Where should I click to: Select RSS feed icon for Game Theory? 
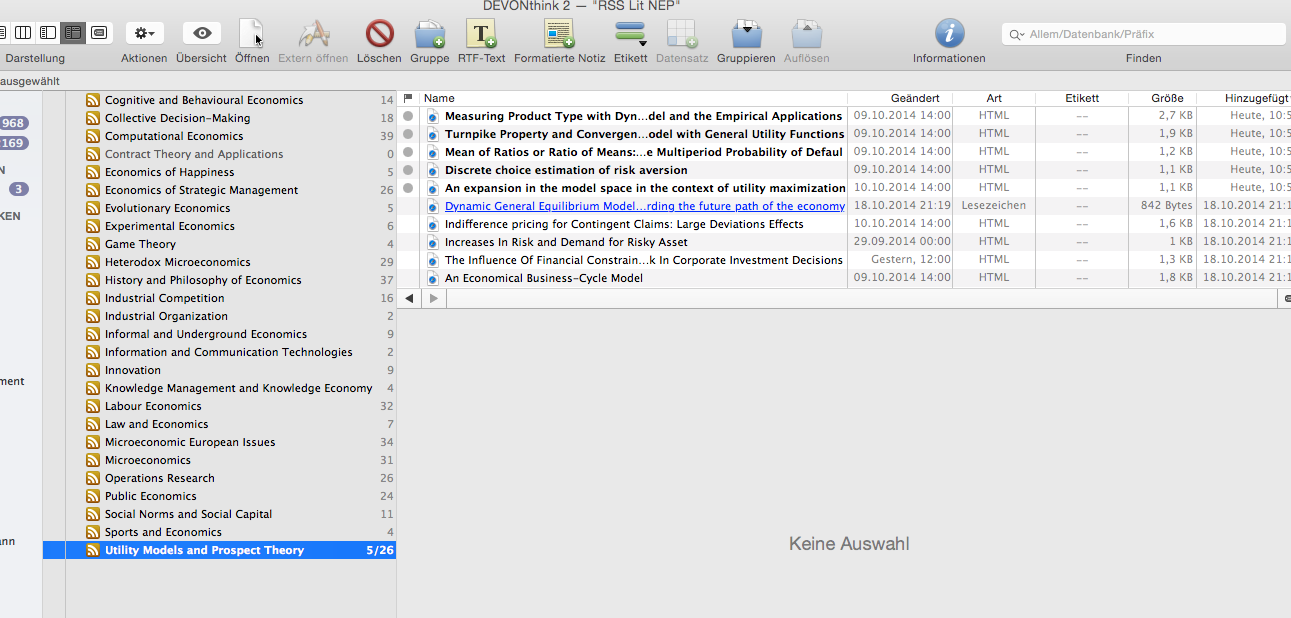click(93, 244)
